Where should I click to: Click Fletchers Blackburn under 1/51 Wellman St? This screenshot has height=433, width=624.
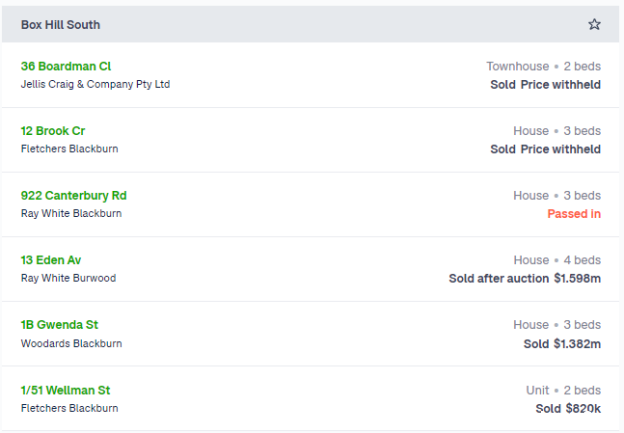(70, 408)
